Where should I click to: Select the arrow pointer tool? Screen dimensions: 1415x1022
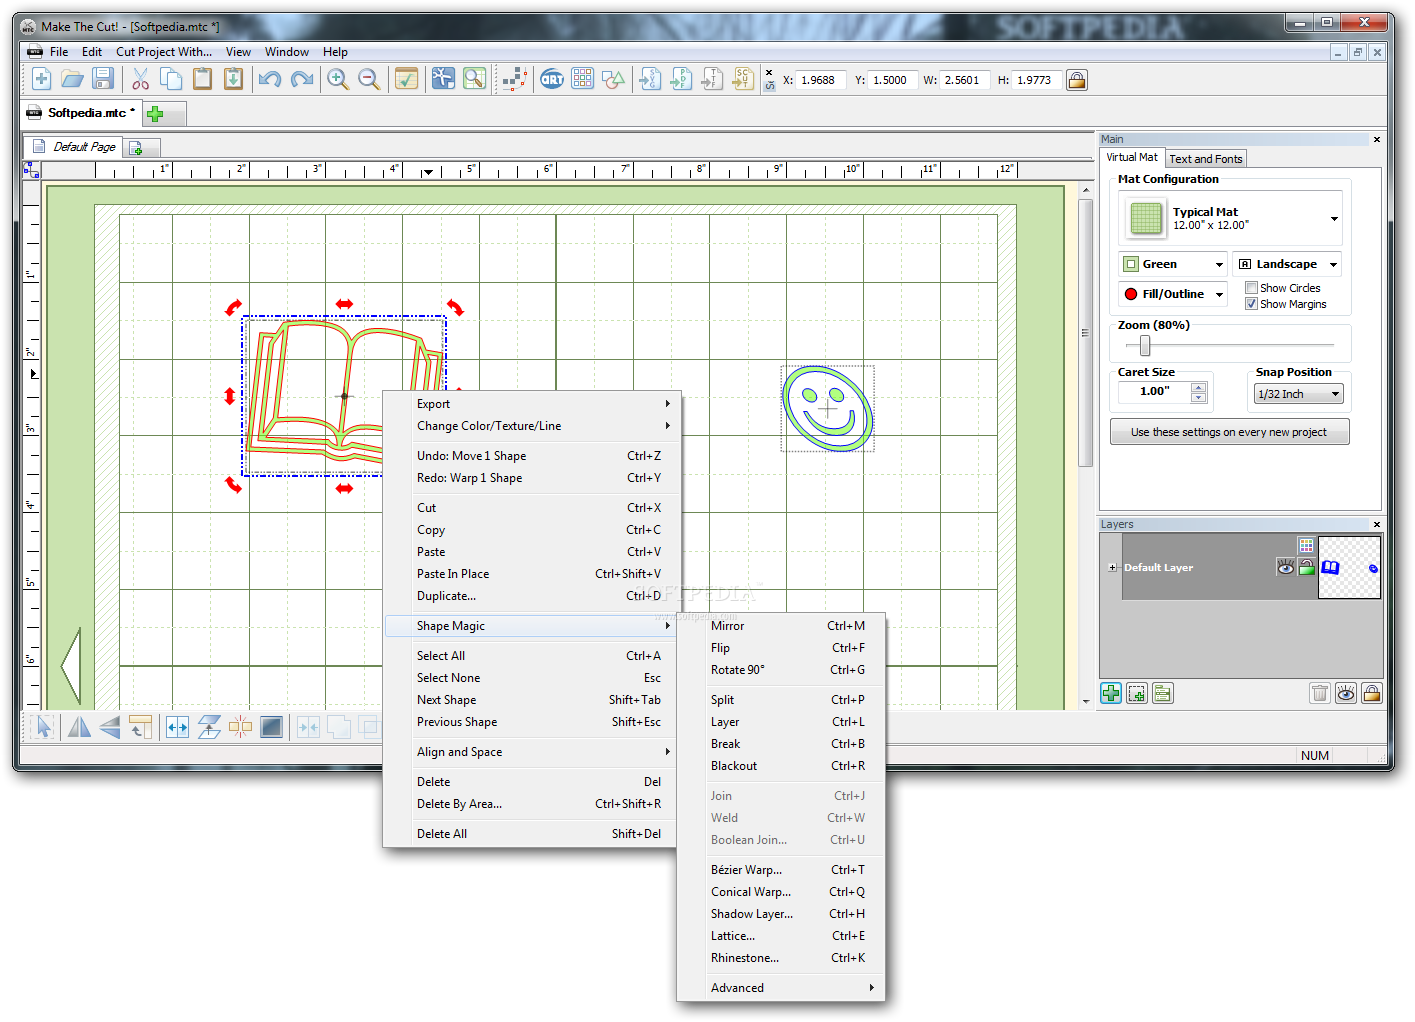(42, 727)
